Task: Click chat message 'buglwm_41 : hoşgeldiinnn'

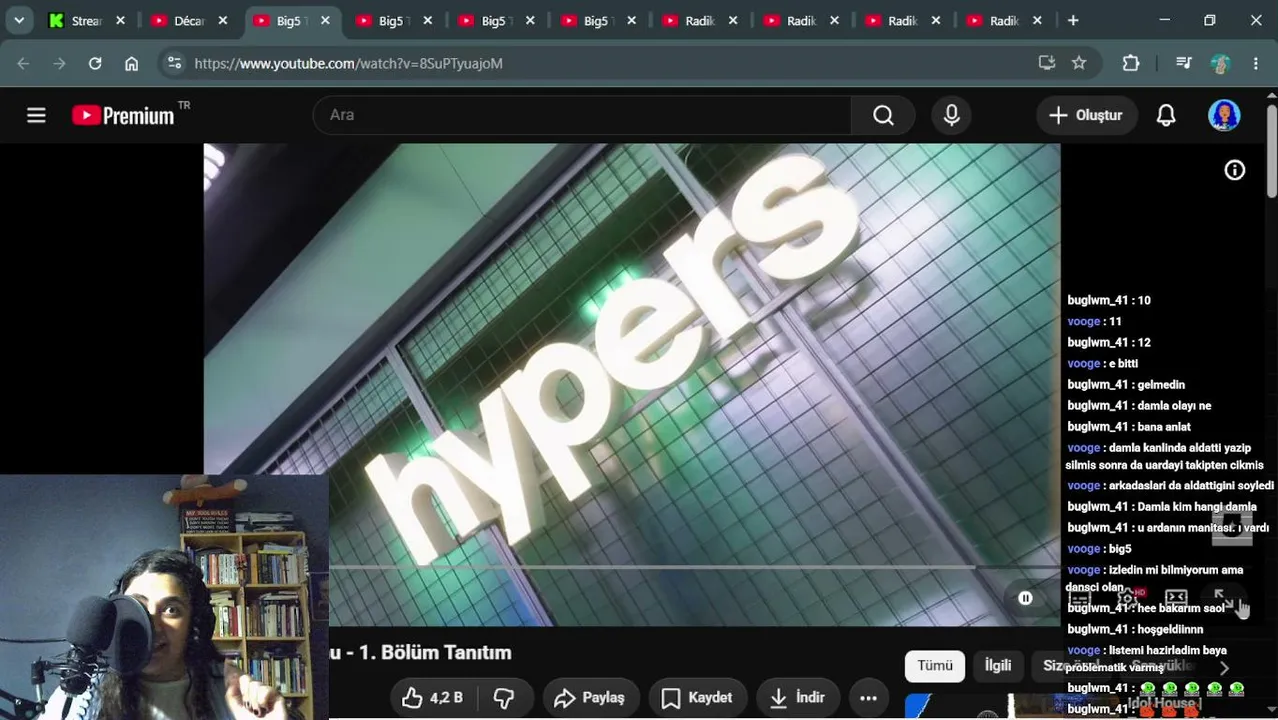Action: coord(1135,630)
